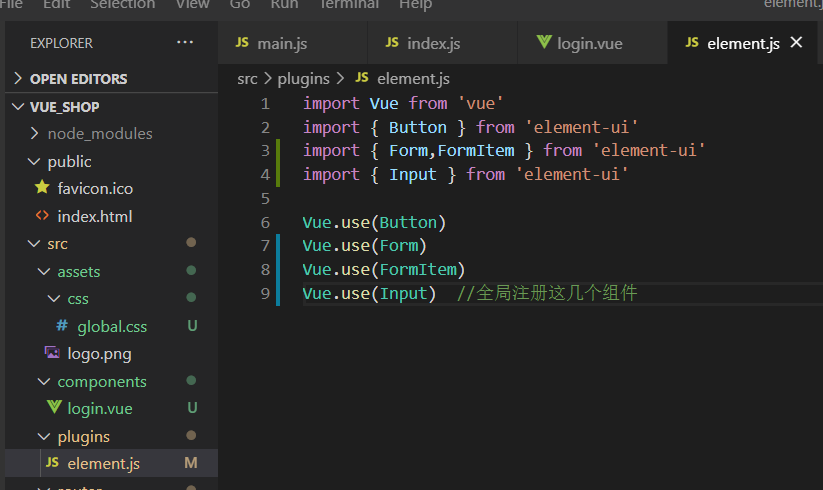Click line number 1 in the gutter
The height and width of the screenshot is (490, 823).
(265, 103)
